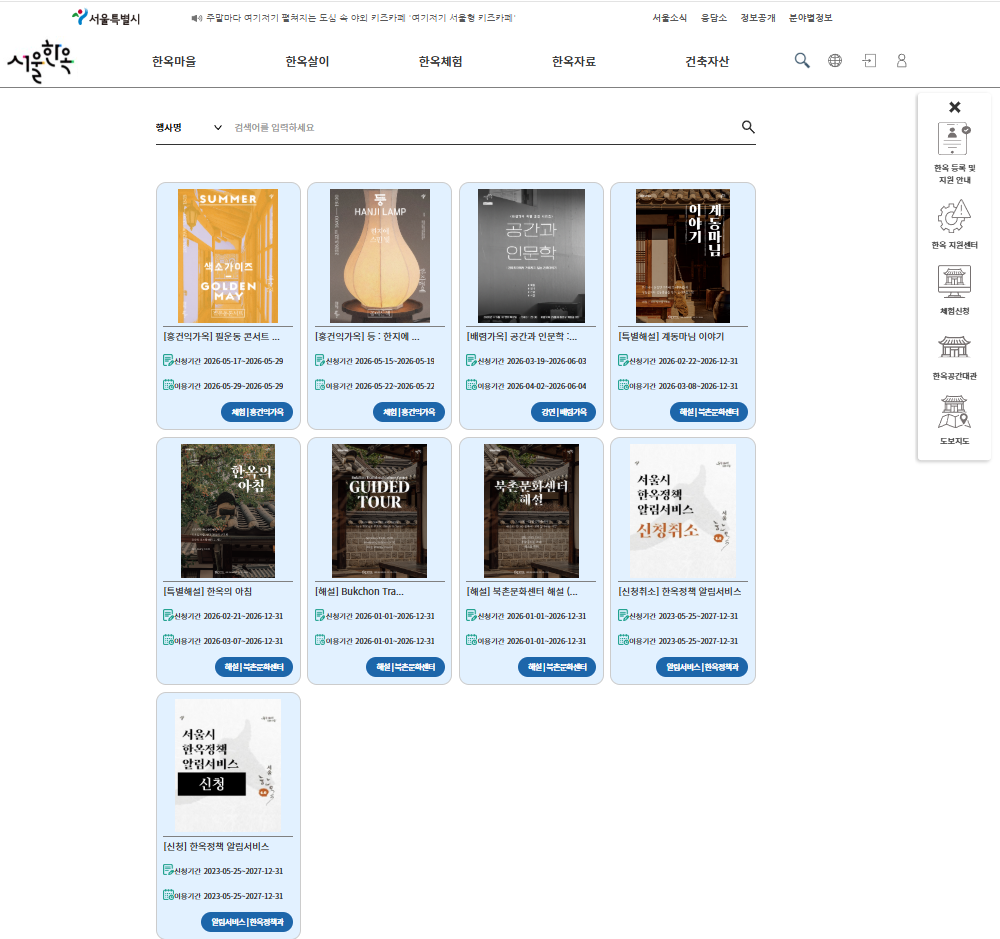The width and height of the screenshot is (1000, 939).
Task: Click 이용기간 calendar icon on [신청] 한옥정책 알림서비스 card
Action: (x=168, y=895)
